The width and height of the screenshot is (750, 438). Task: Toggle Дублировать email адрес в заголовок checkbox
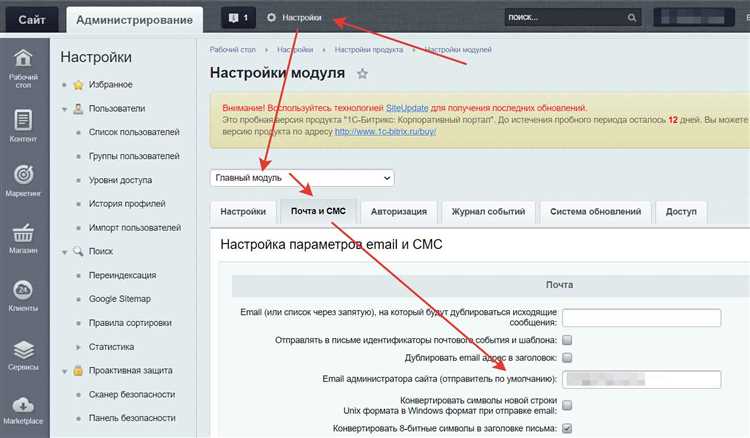tap(567, 357)
